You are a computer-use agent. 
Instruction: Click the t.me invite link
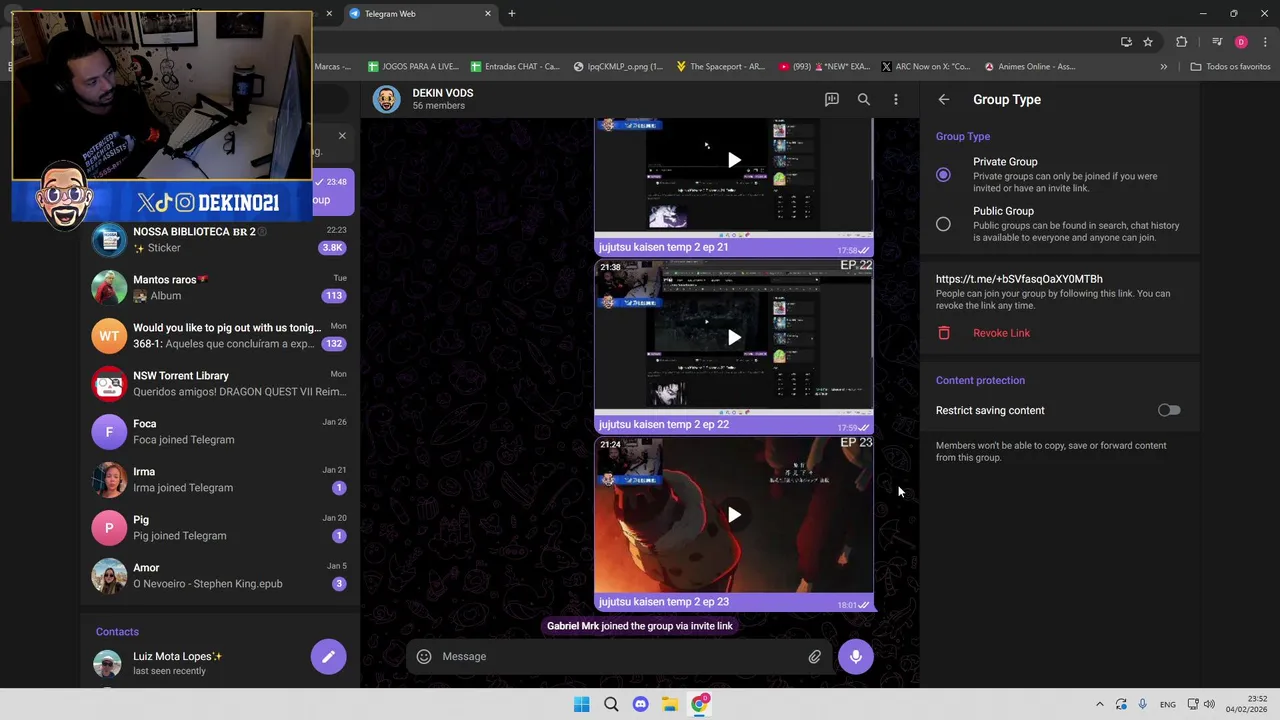1019,279
